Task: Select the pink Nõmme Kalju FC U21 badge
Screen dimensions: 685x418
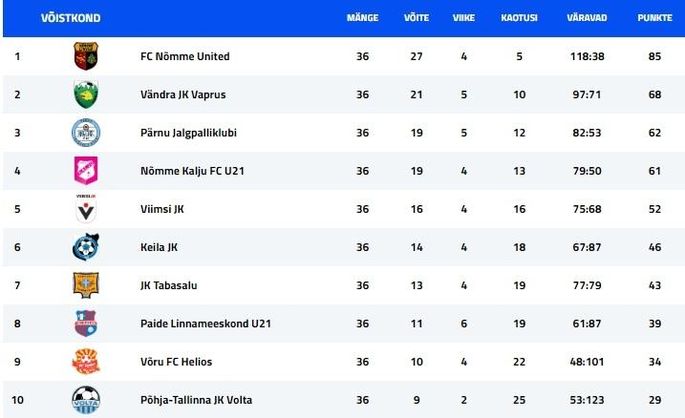Action: coord(86,170)
